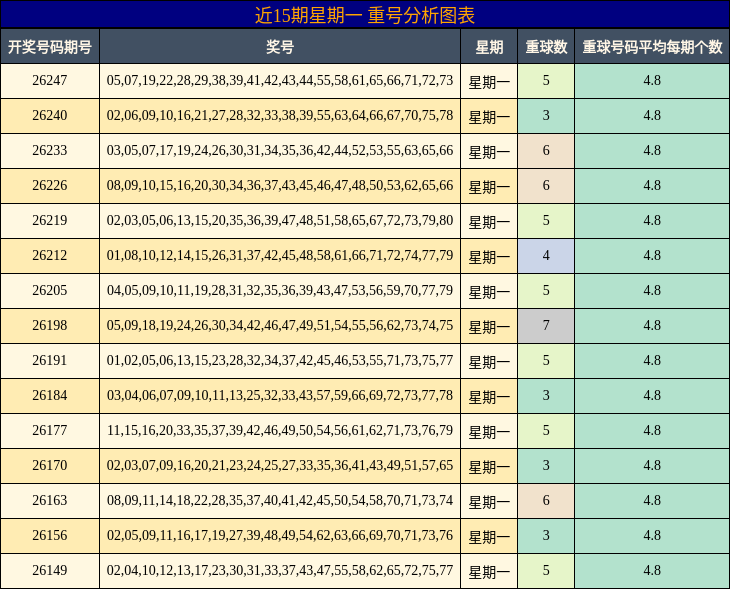Click the repeat count 3 for issue 26156
Viewport: 730px width, 589px height.
(546, 535)
